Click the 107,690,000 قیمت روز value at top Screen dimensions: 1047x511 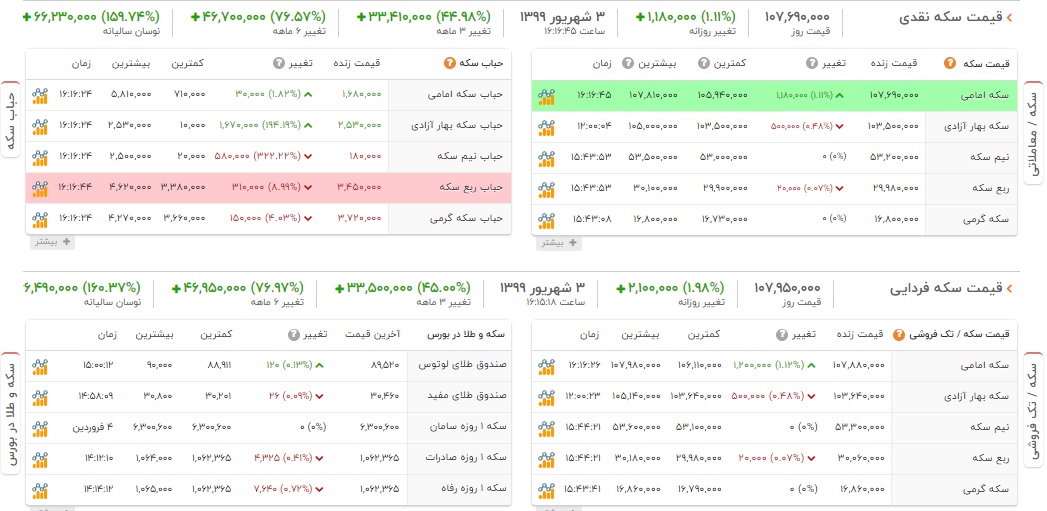pyautogui.click(x=797, y=17)
